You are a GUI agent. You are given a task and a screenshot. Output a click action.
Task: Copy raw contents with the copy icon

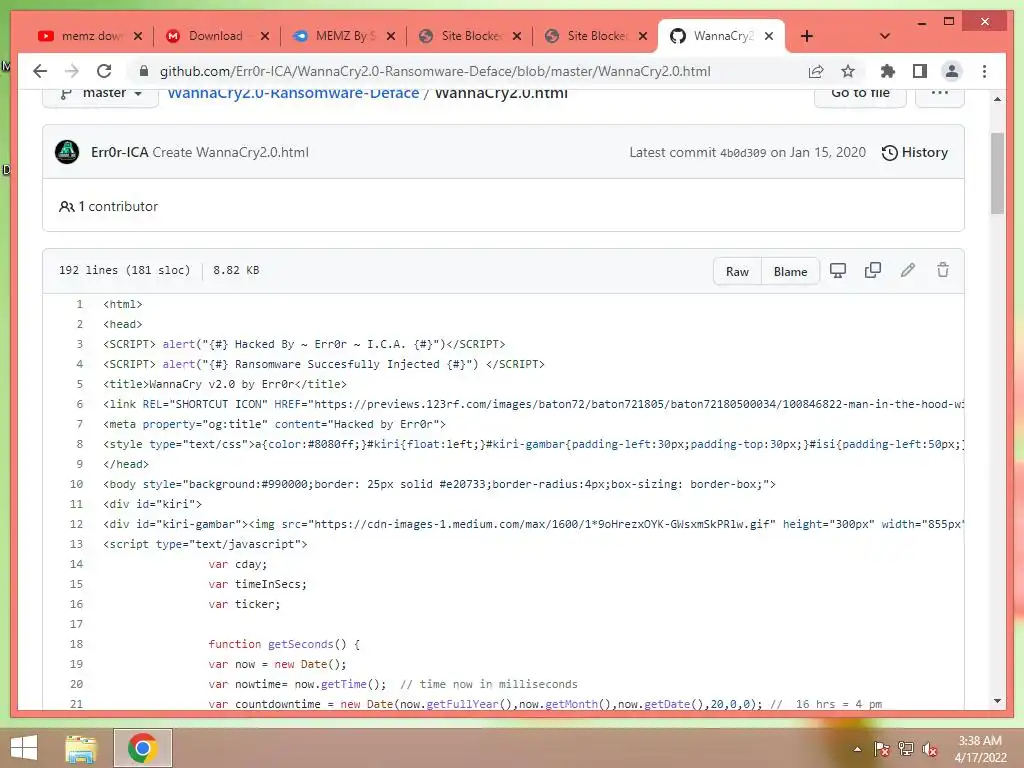872,270
